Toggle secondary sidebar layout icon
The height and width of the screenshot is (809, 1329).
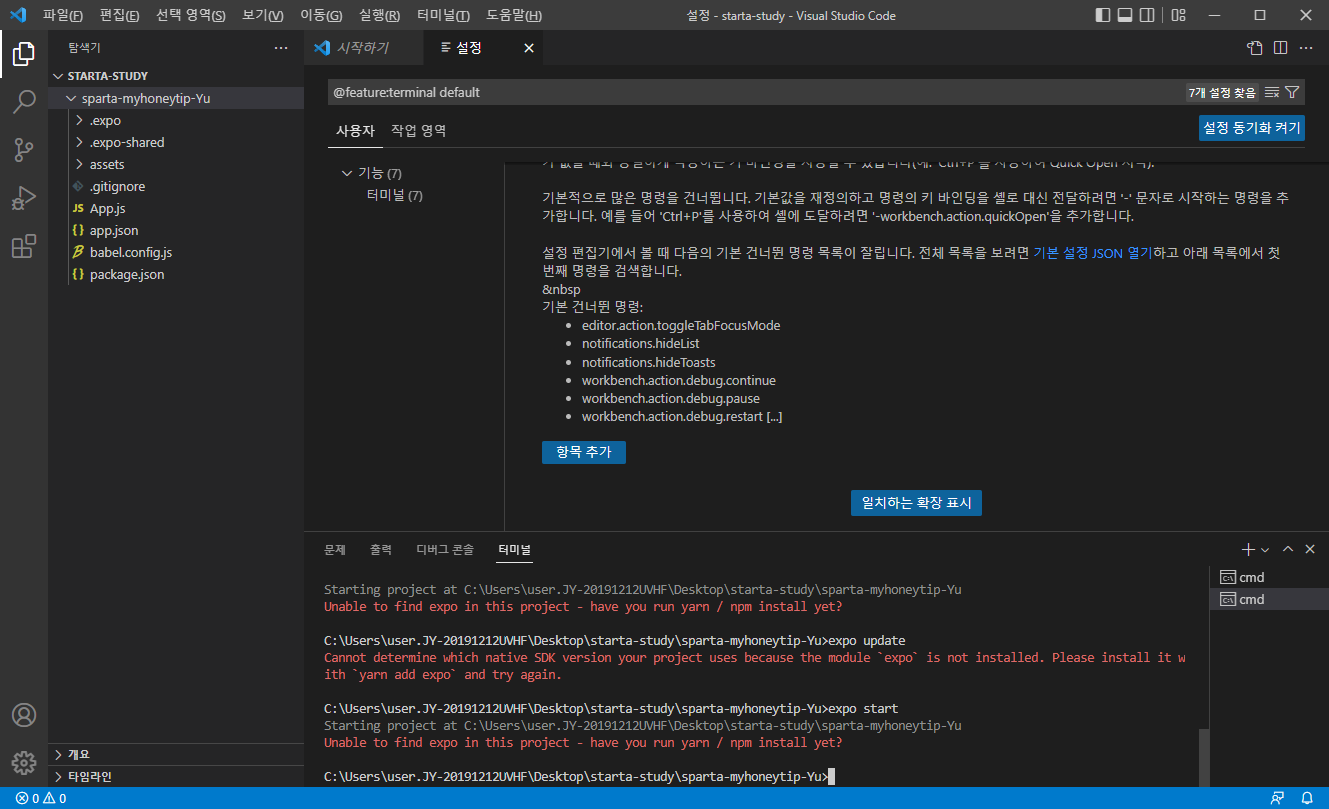pos(1148,15)
